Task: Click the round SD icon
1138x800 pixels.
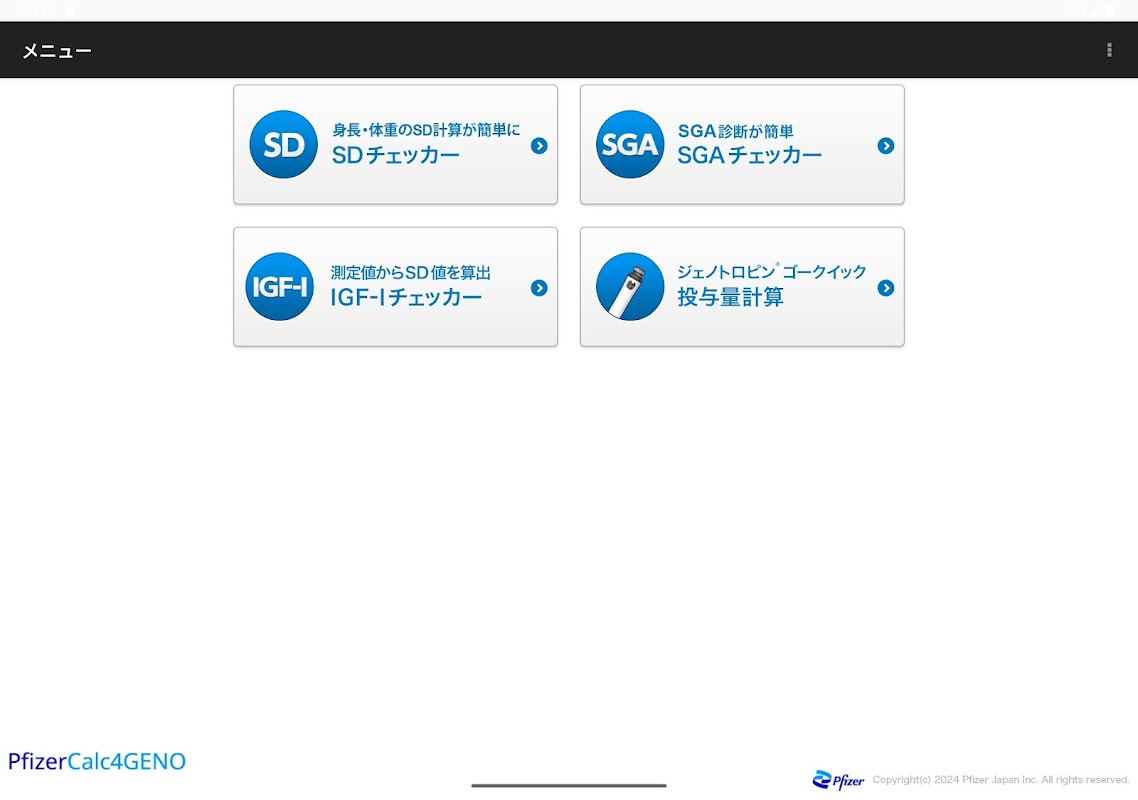Action: pyautogui.click(x=284, y=144)
